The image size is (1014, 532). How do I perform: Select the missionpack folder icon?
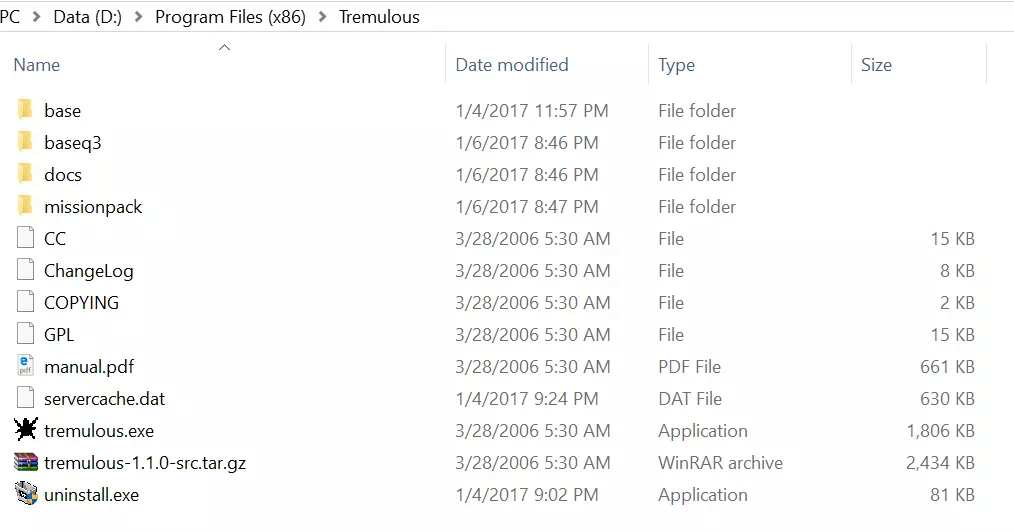[x=26, y=206]
